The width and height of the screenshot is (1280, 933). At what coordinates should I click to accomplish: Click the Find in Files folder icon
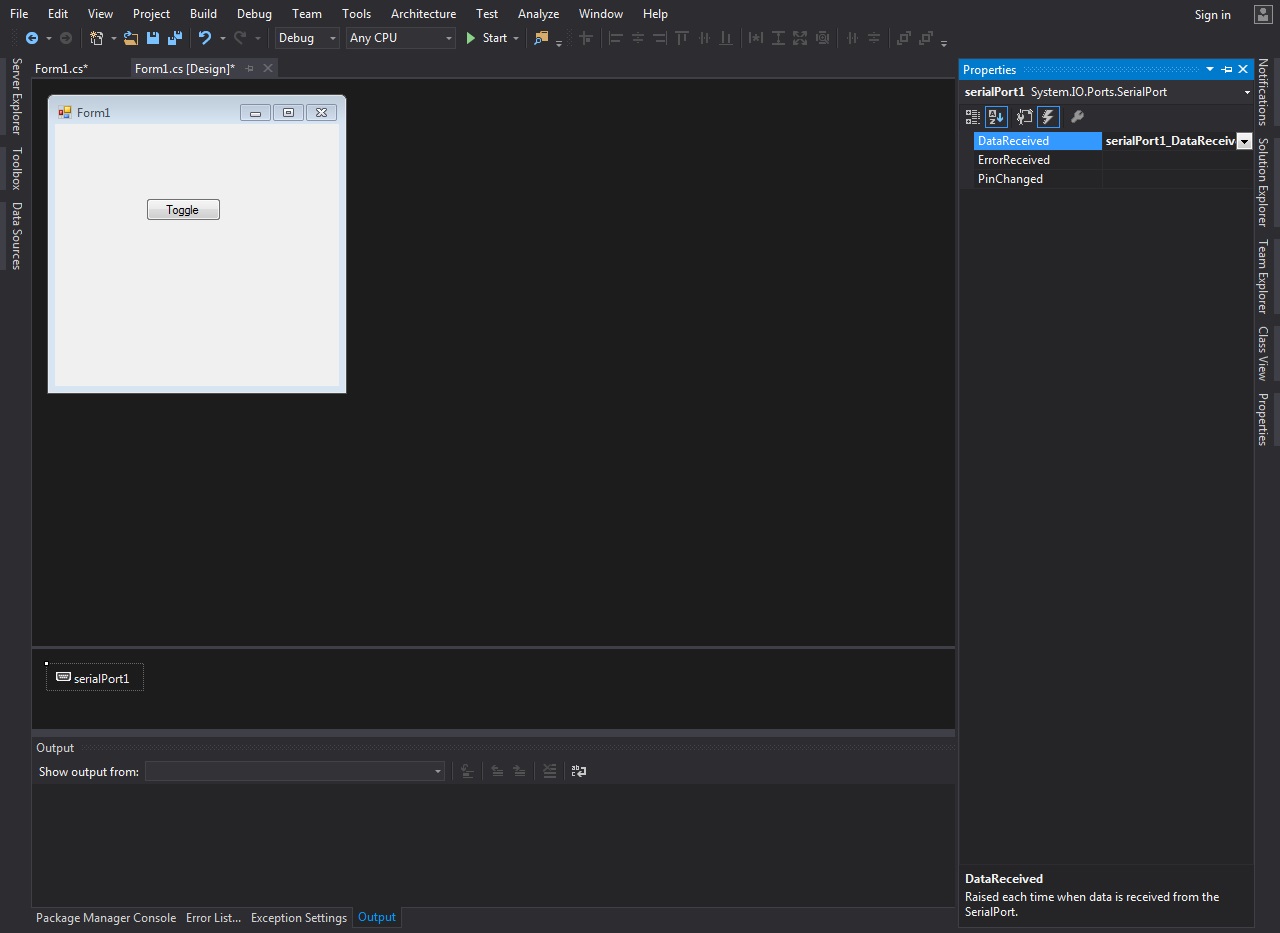tap(541, 38)
